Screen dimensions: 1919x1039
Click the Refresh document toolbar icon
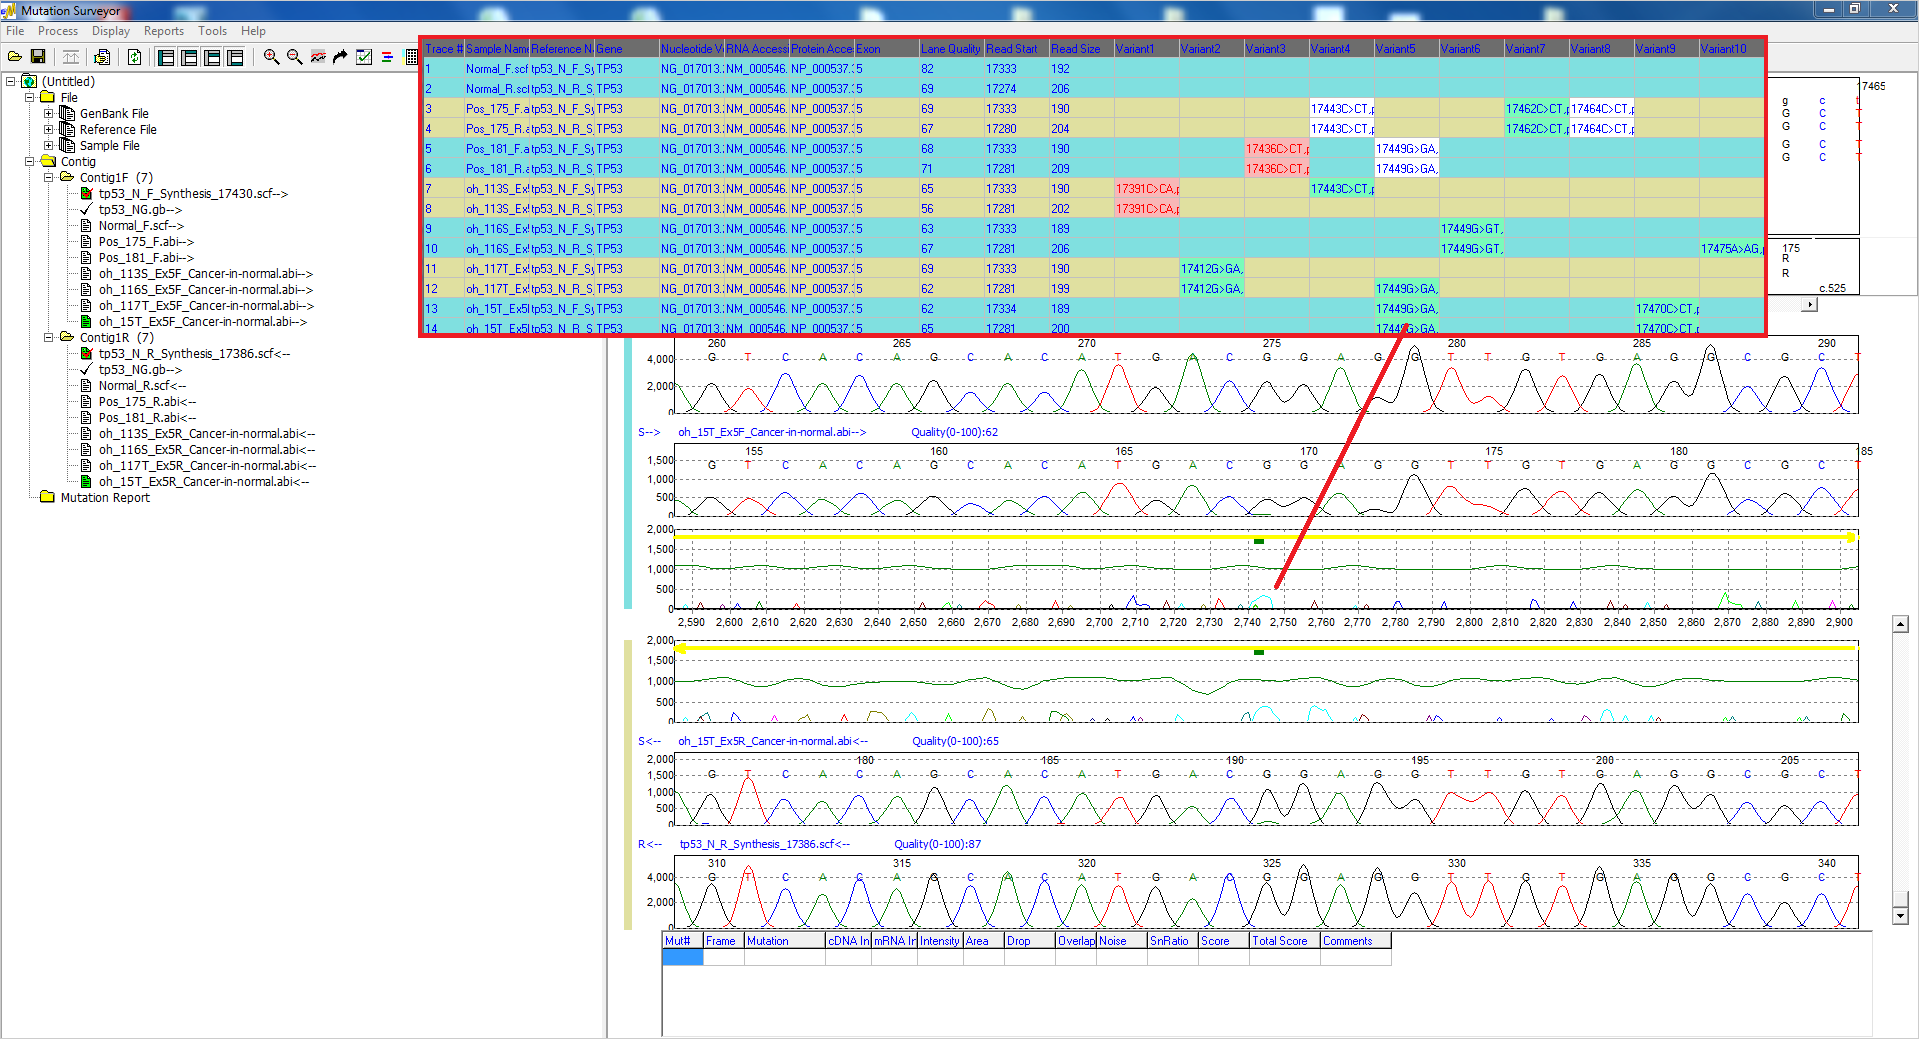(x=134, y=57)
